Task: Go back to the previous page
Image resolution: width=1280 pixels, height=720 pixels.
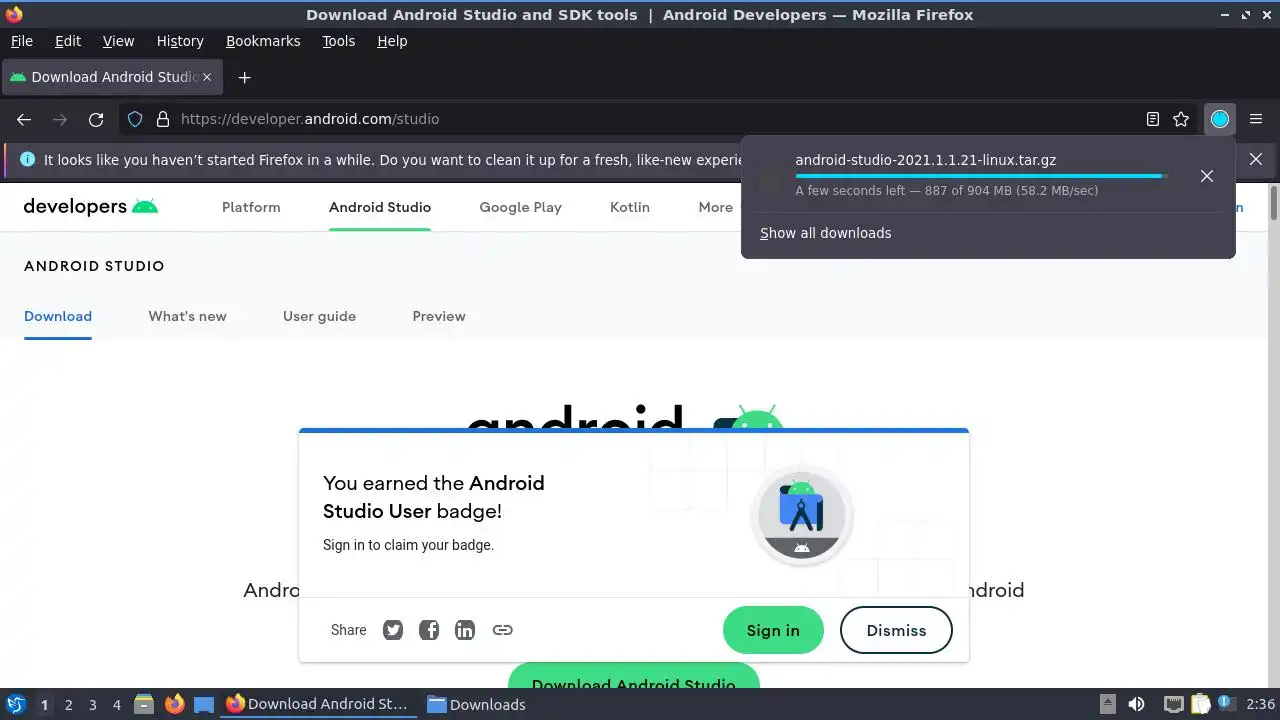Action: pos(24,119)
